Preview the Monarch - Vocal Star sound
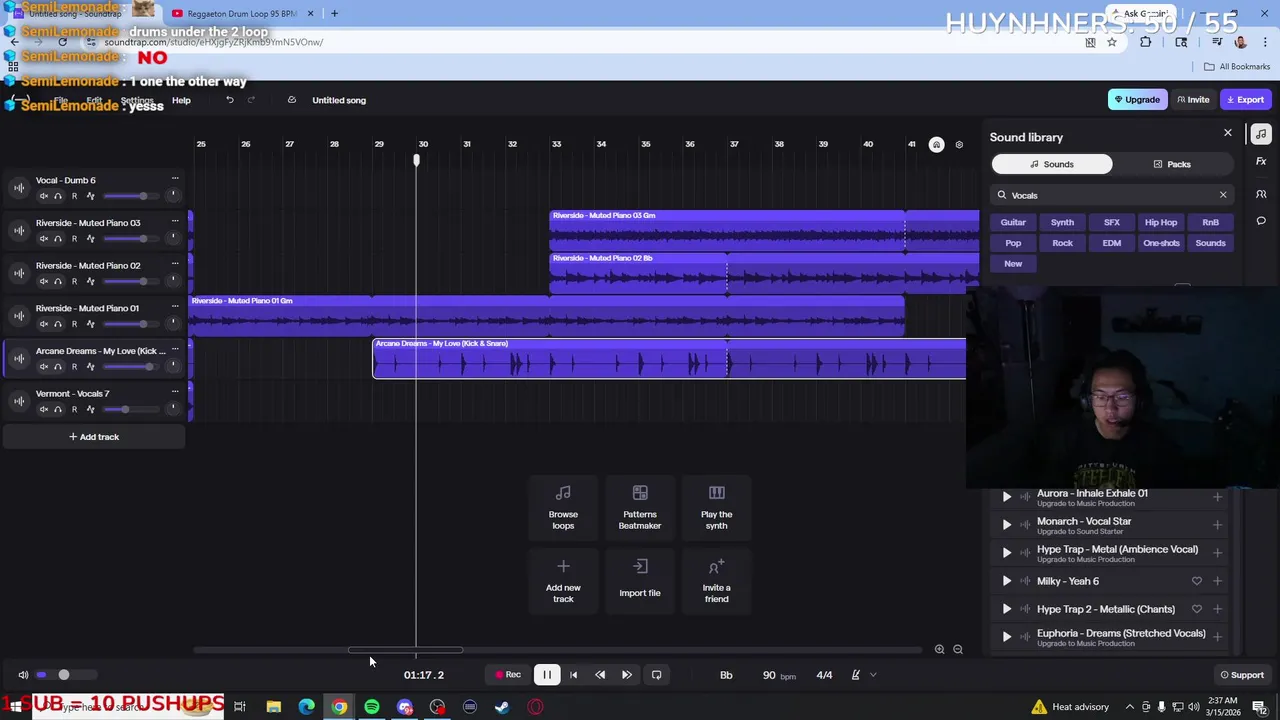Image resolution: width=1280 pixels, height=720 pixels. (1007, 524)
